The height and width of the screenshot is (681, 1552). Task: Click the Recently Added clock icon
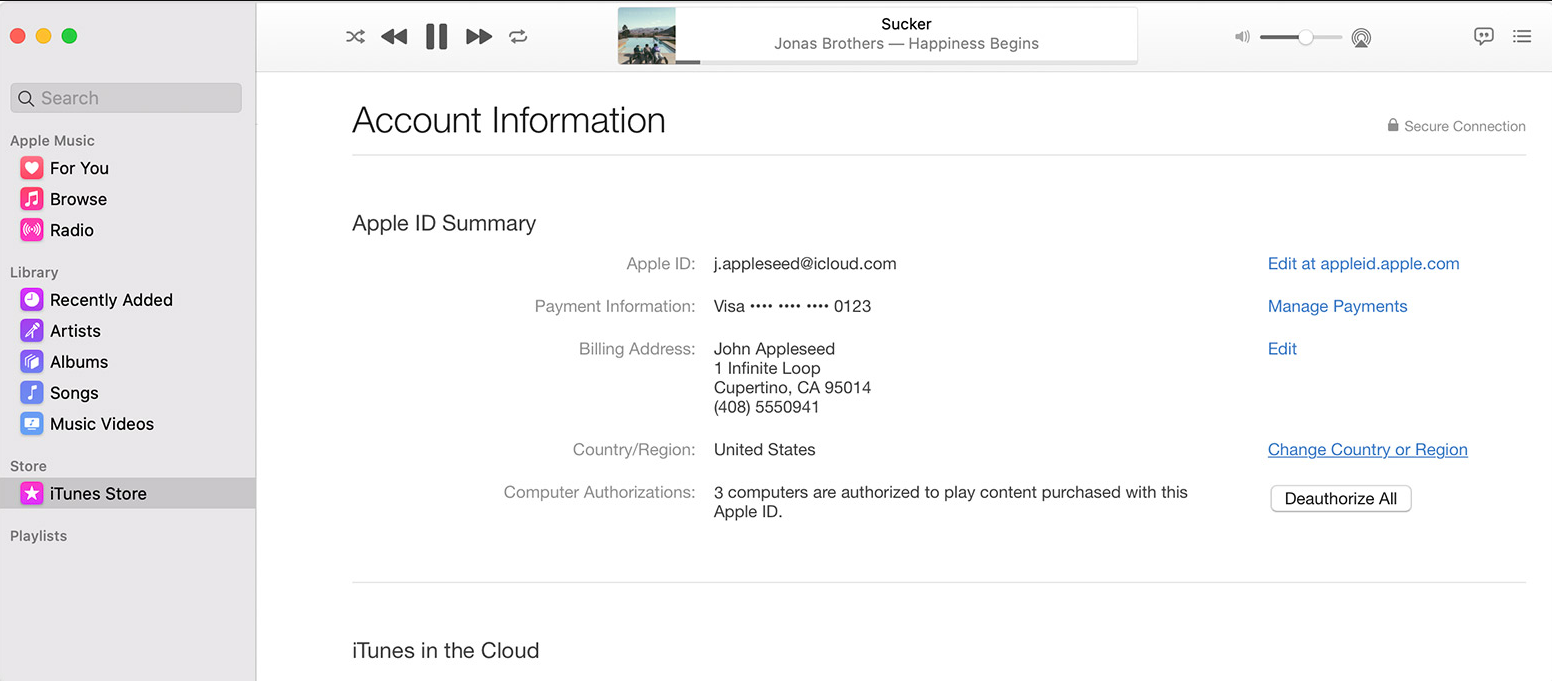[32, 300]
